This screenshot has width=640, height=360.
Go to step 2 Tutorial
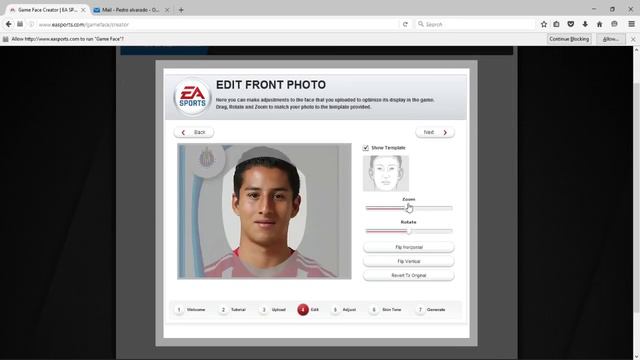pyautogui.click(x=233, y=310)
